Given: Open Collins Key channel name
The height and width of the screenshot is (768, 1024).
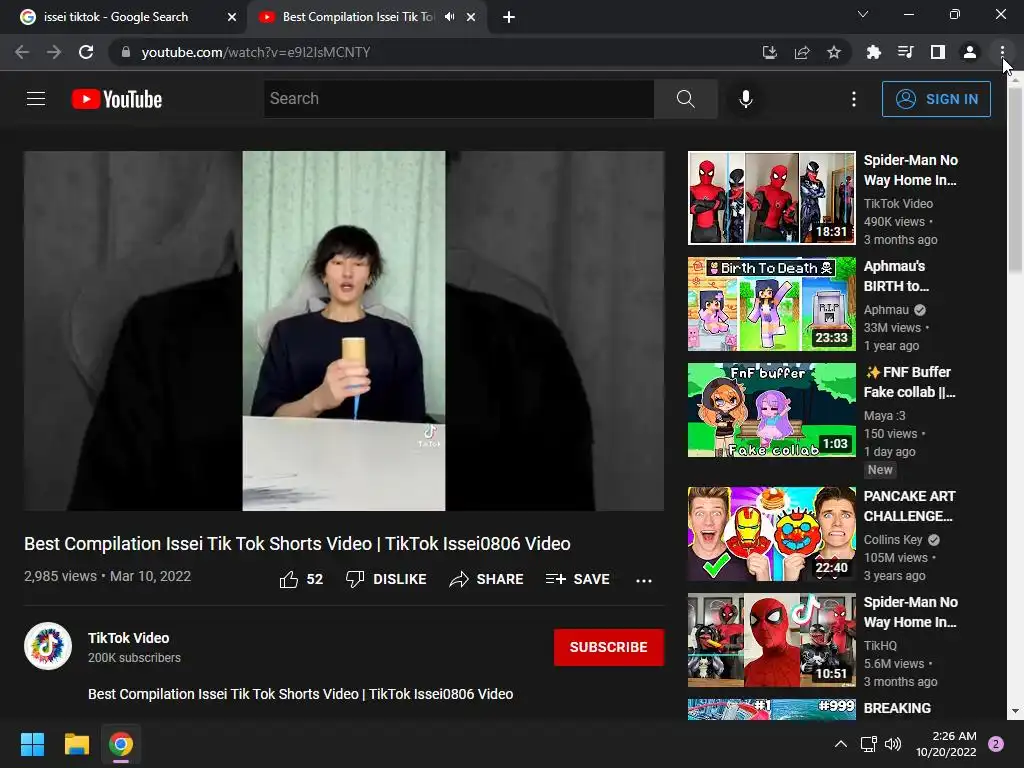Looking at the screenshot, I should point(893,539).
